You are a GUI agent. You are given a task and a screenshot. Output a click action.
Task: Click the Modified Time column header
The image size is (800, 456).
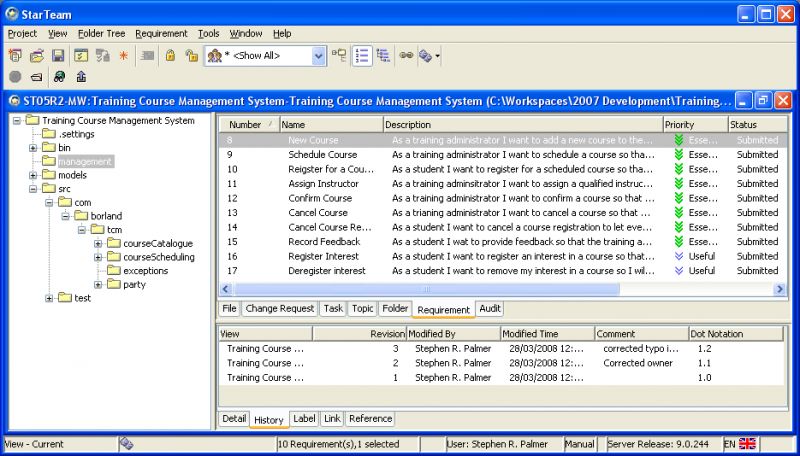[546, 333]
